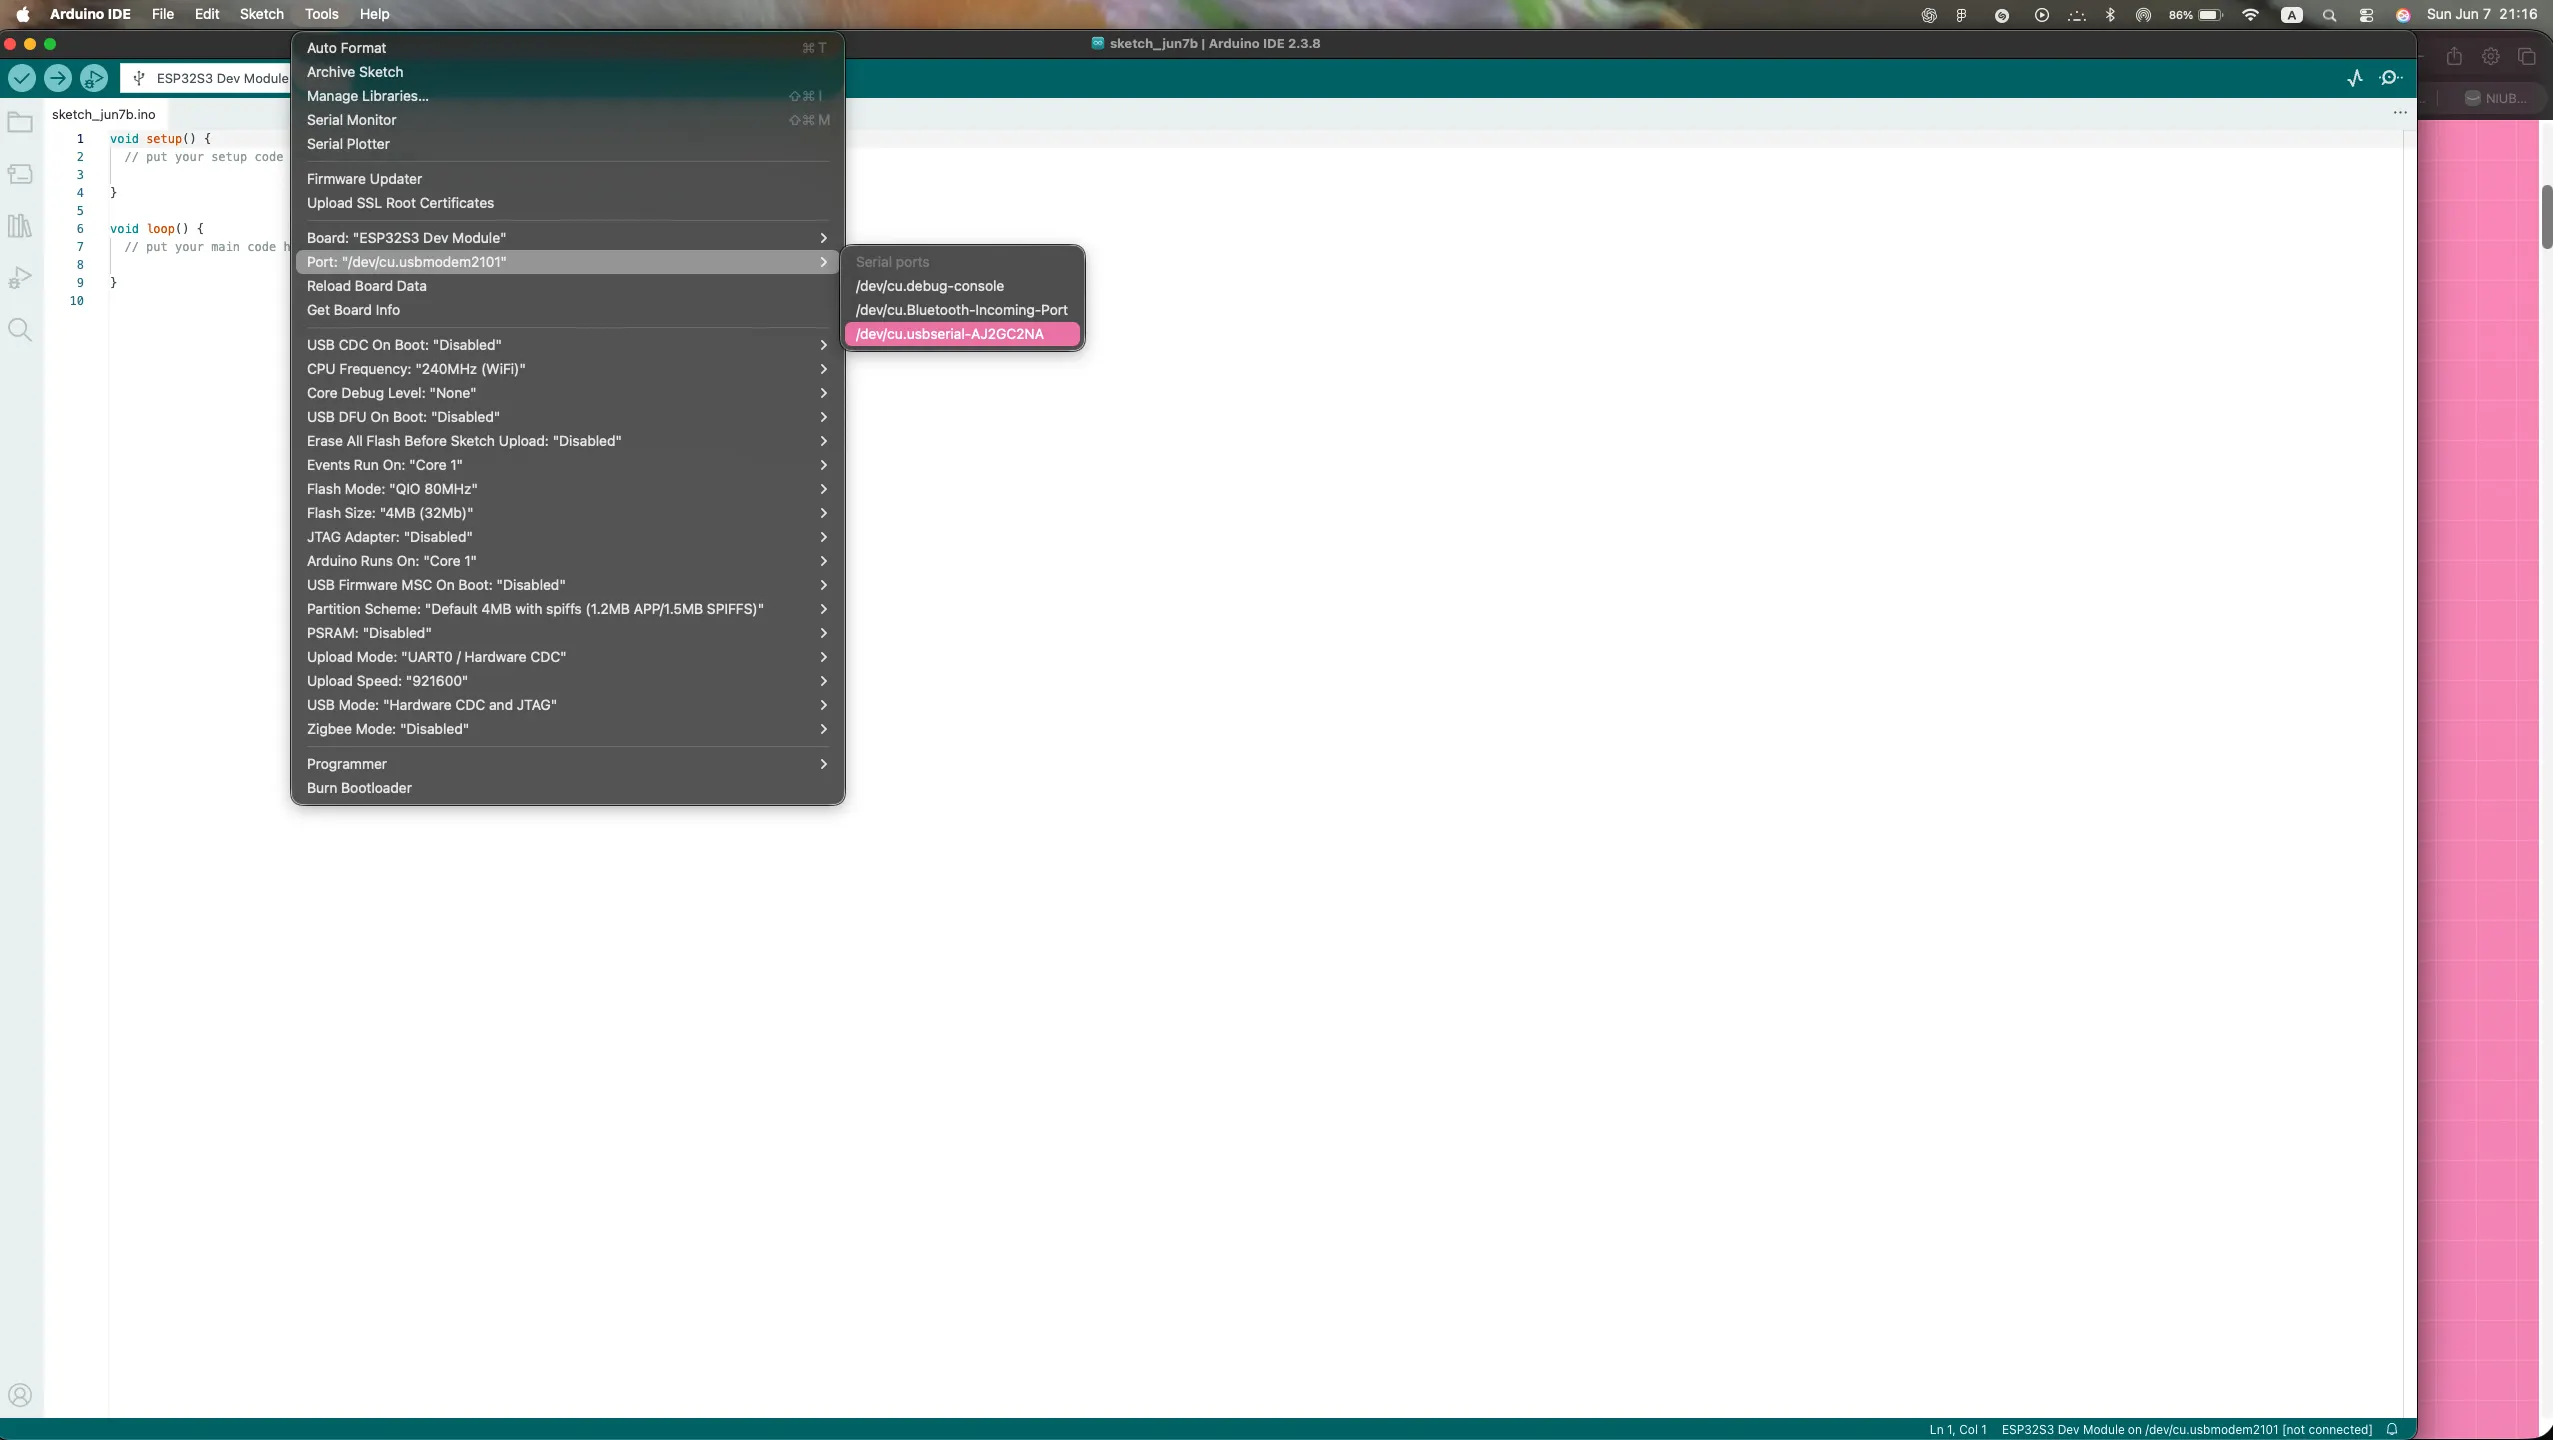The height and width of the screenshot is (1440, 2553).
Task: Choose Get Board Info
Action: [567, 310]
